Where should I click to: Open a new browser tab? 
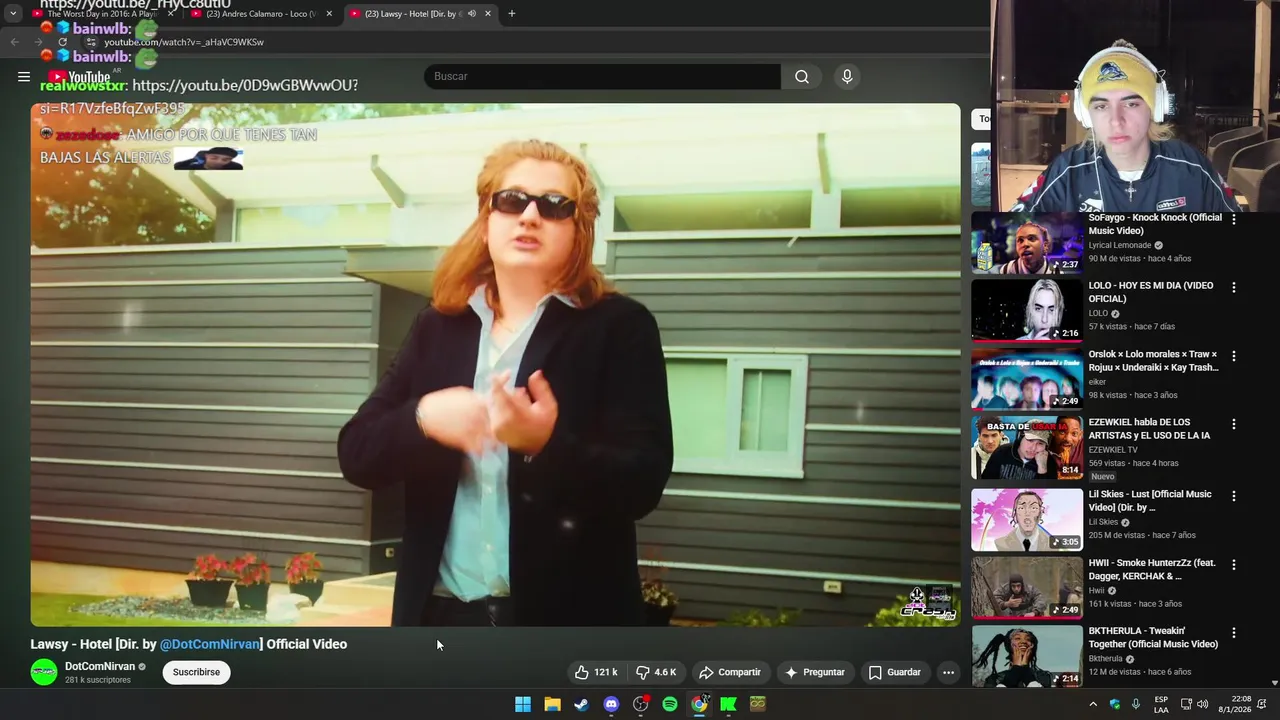click(512, 14)
